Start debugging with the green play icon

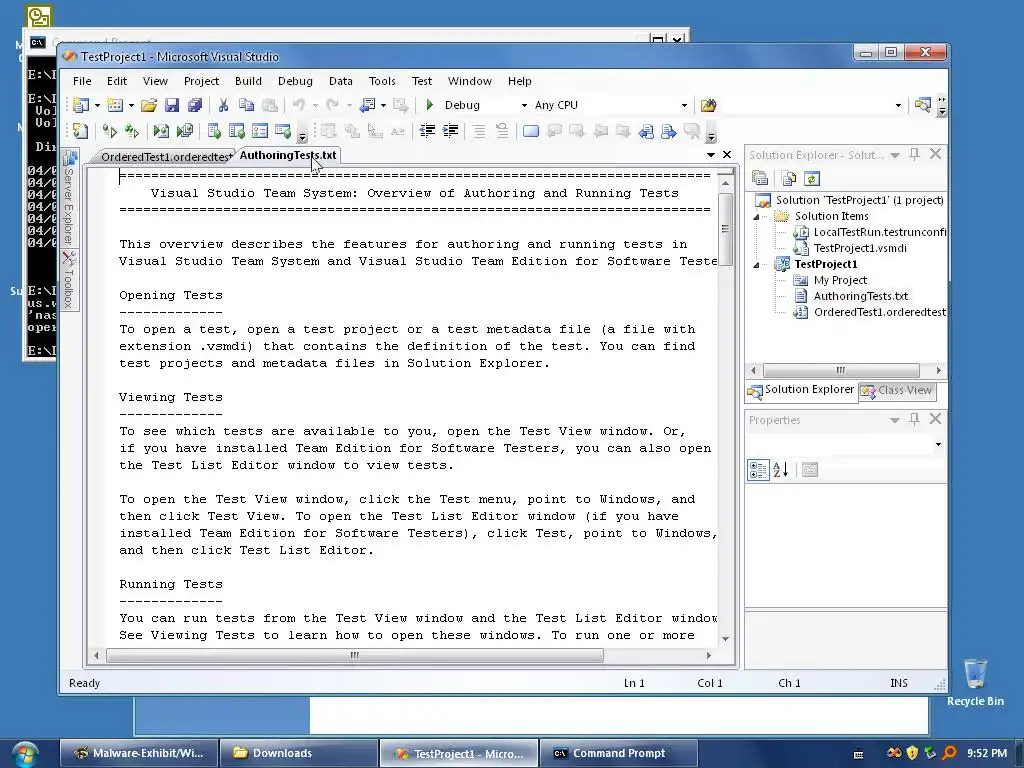tap(430, 105)
